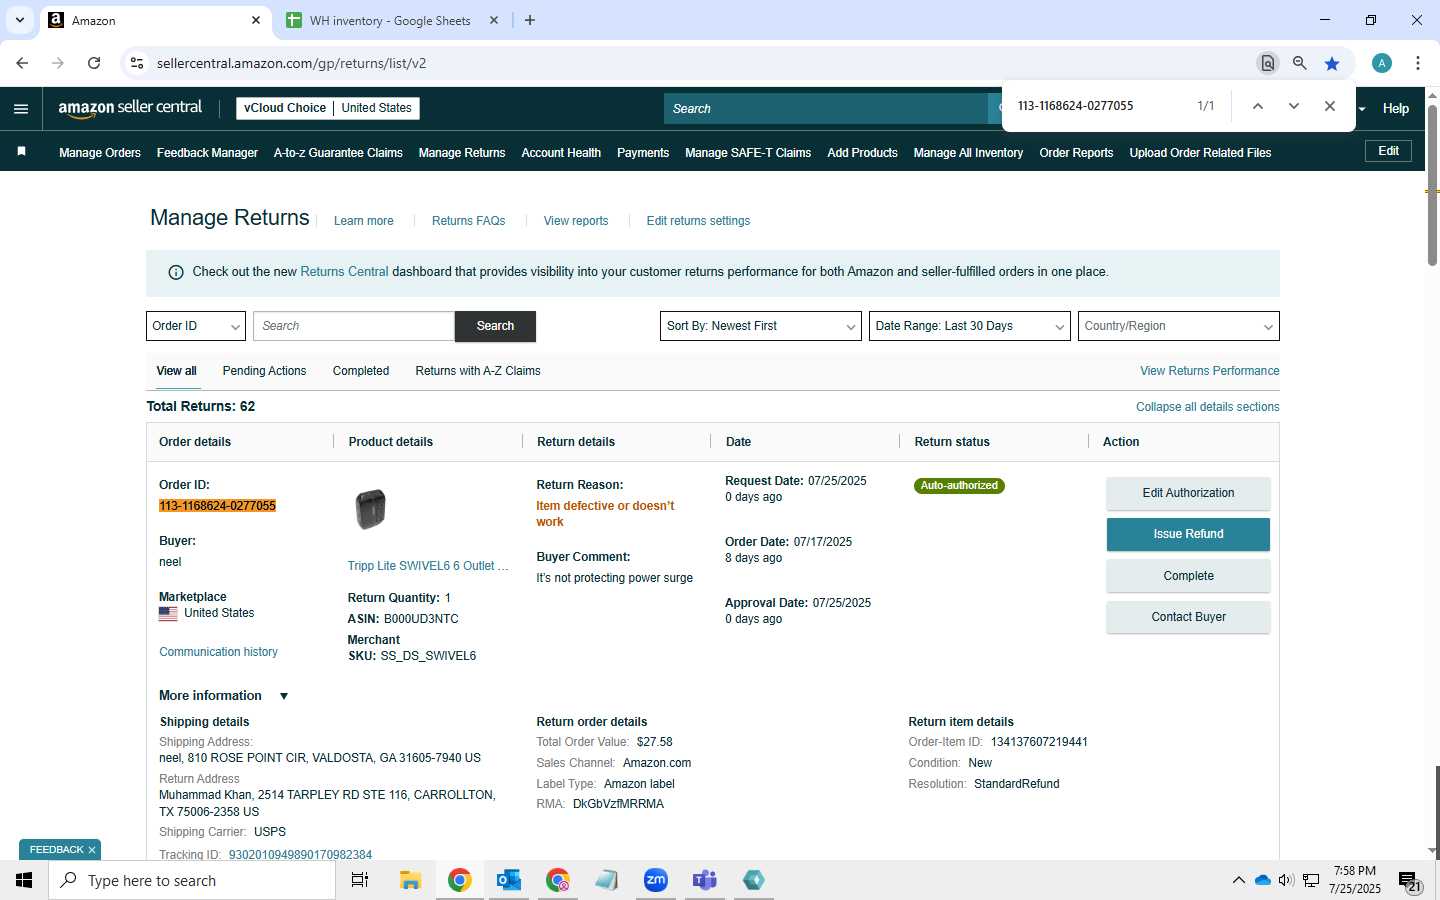Close the Amazon browser tab
This screenshot has height=900, width=1440.
256,20
